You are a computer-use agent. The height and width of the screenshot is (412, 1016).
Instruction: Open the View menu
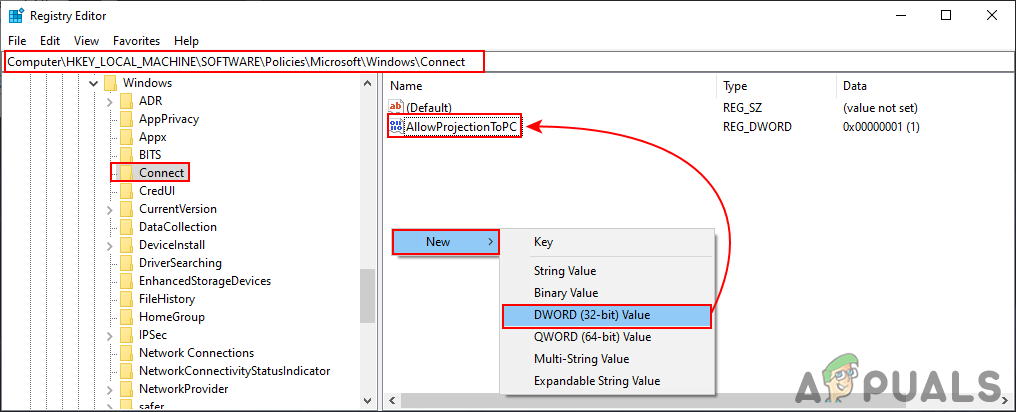point(86,41)
